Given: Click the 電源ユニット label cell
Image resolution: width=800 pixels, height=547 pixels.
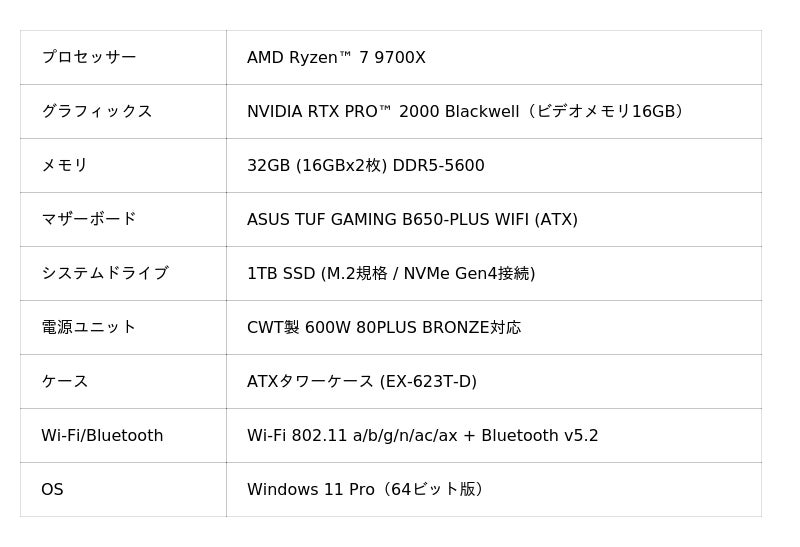Looking at the screenshot, I should coord(88,328).
